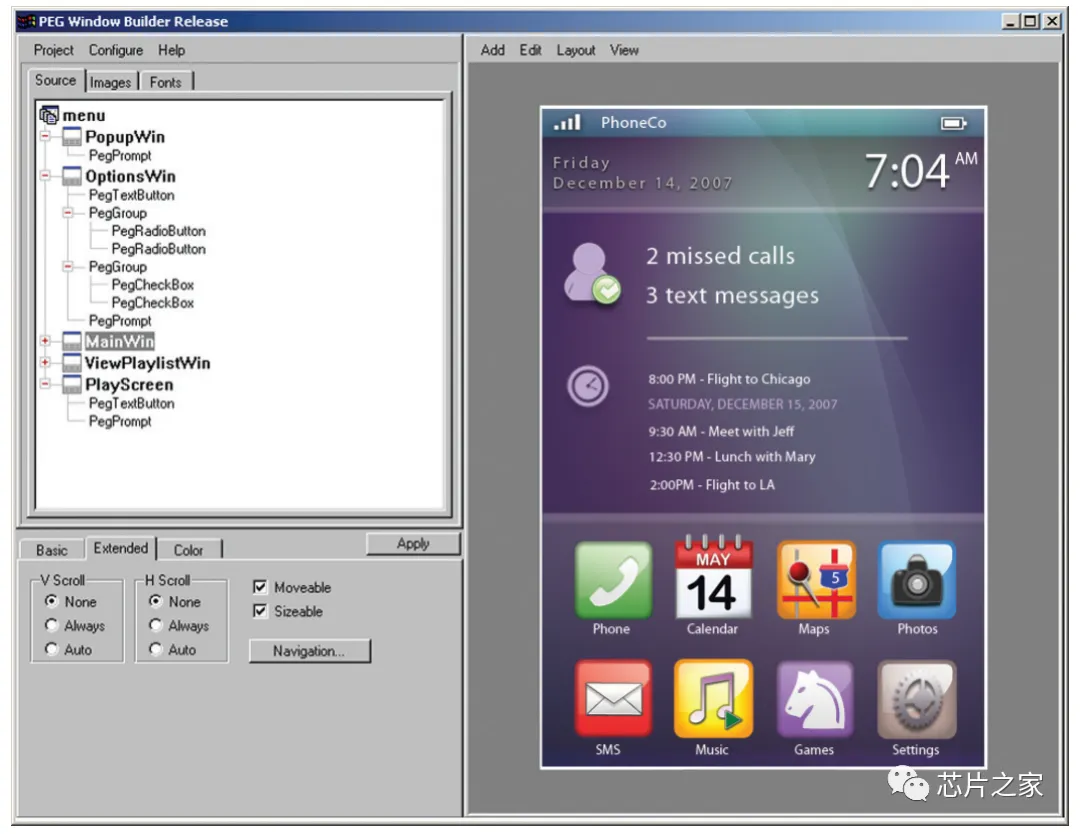The image size is (1080, 834).
Task: Open the SMS envelope icon
Action: point(612,699)
